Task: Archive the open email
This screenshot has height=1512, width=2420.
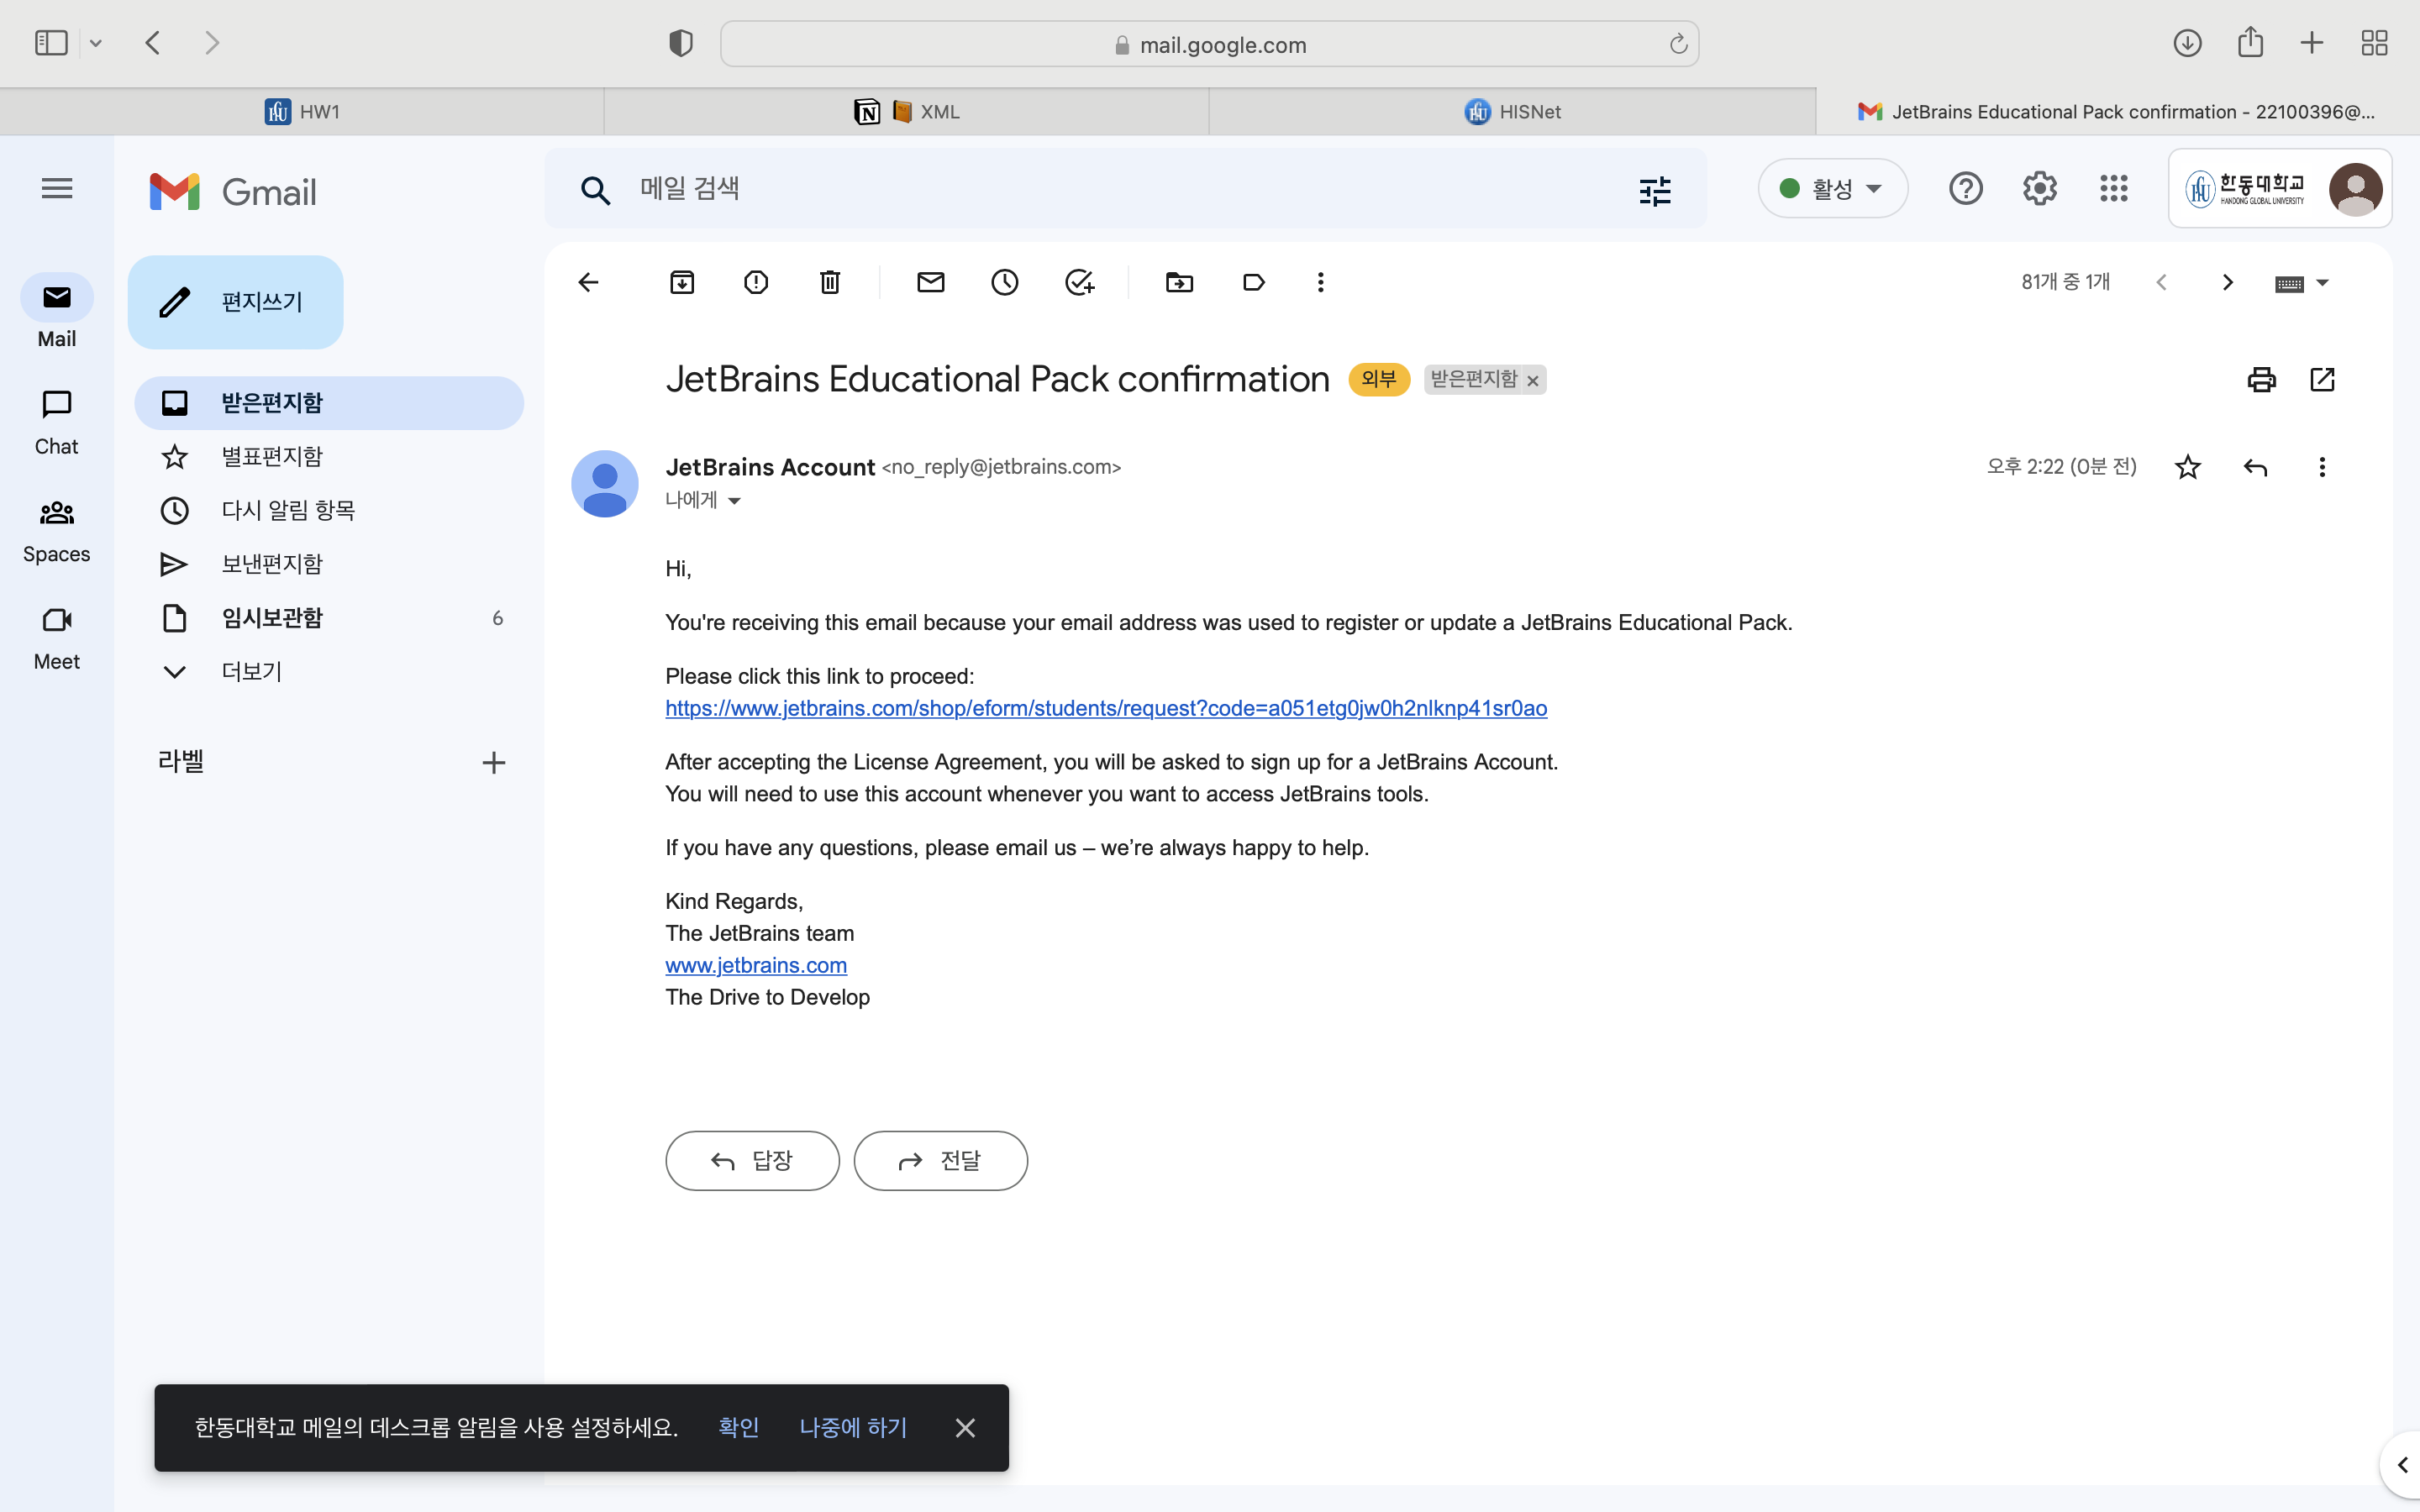Action: click(x=682, y=282)
